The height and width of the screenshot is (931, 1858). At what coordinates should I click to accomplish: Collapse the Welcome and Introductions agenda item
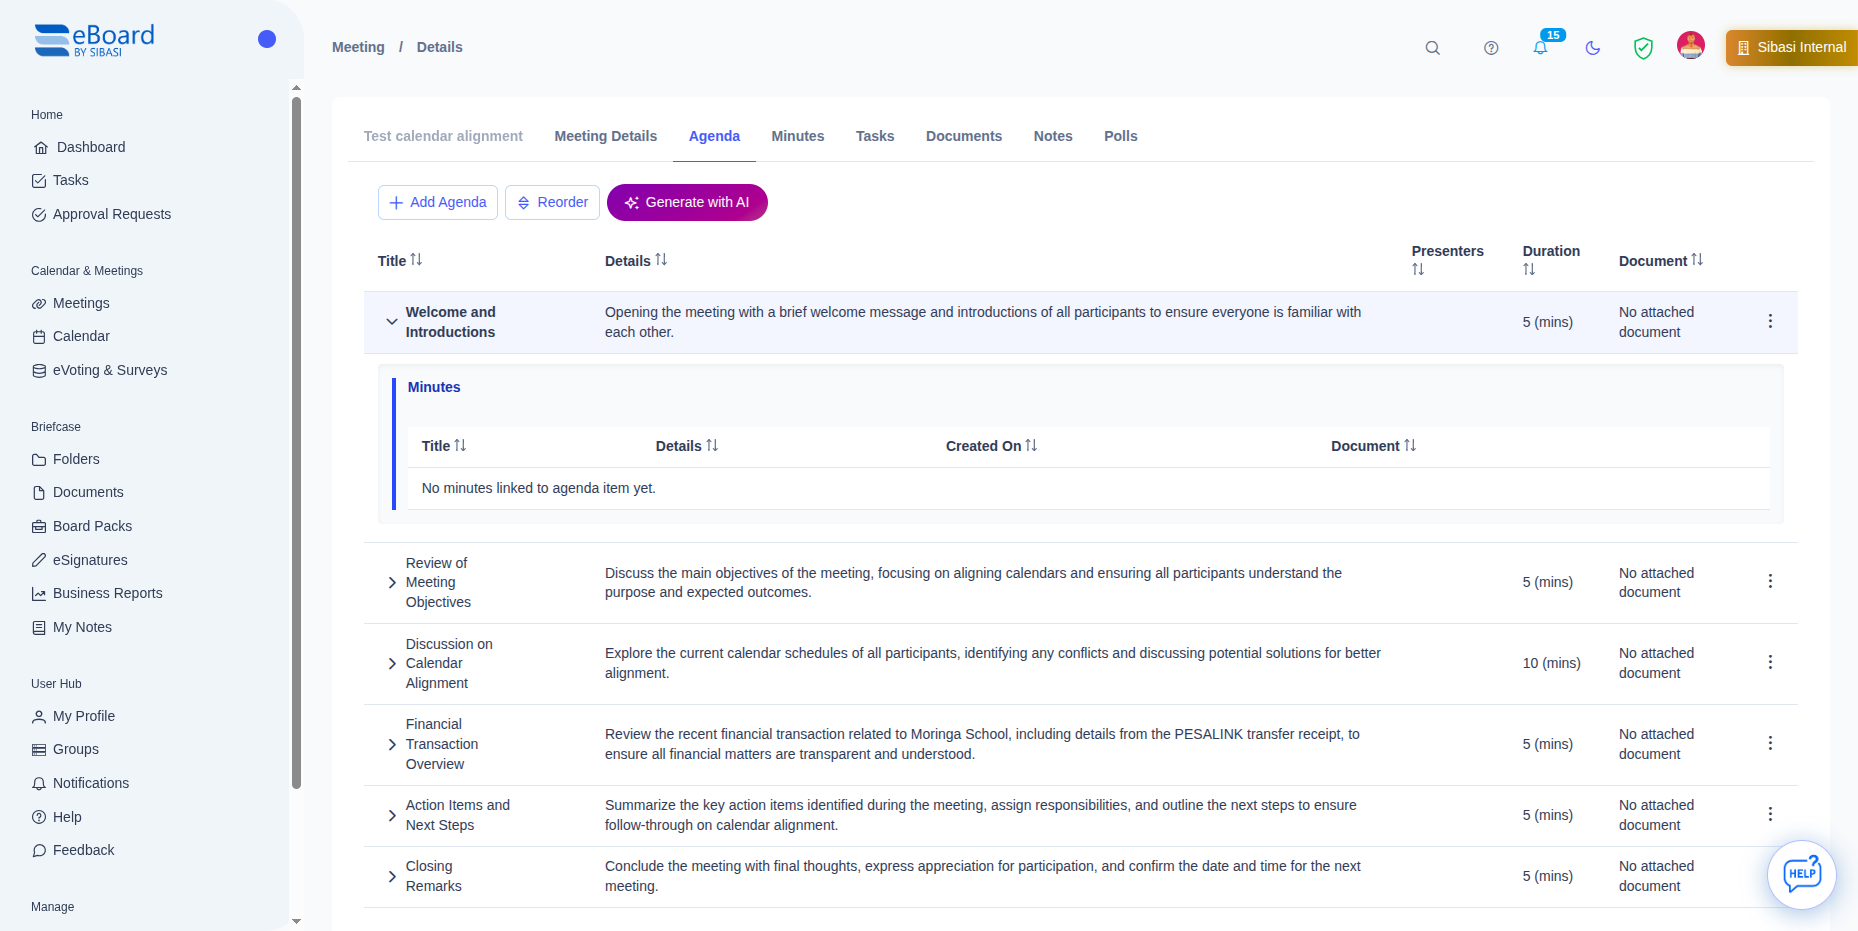[x=391, y=321]
